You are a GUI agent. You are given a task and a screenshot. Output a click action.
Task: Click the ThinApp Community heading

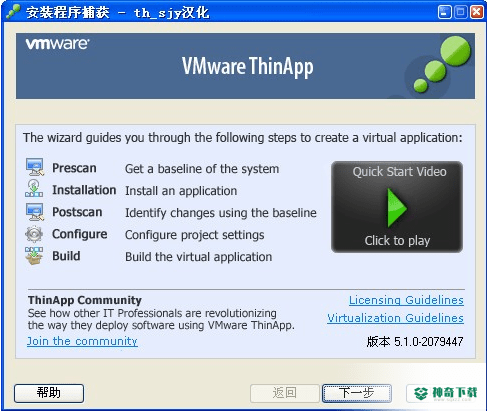tap(85, 300)
